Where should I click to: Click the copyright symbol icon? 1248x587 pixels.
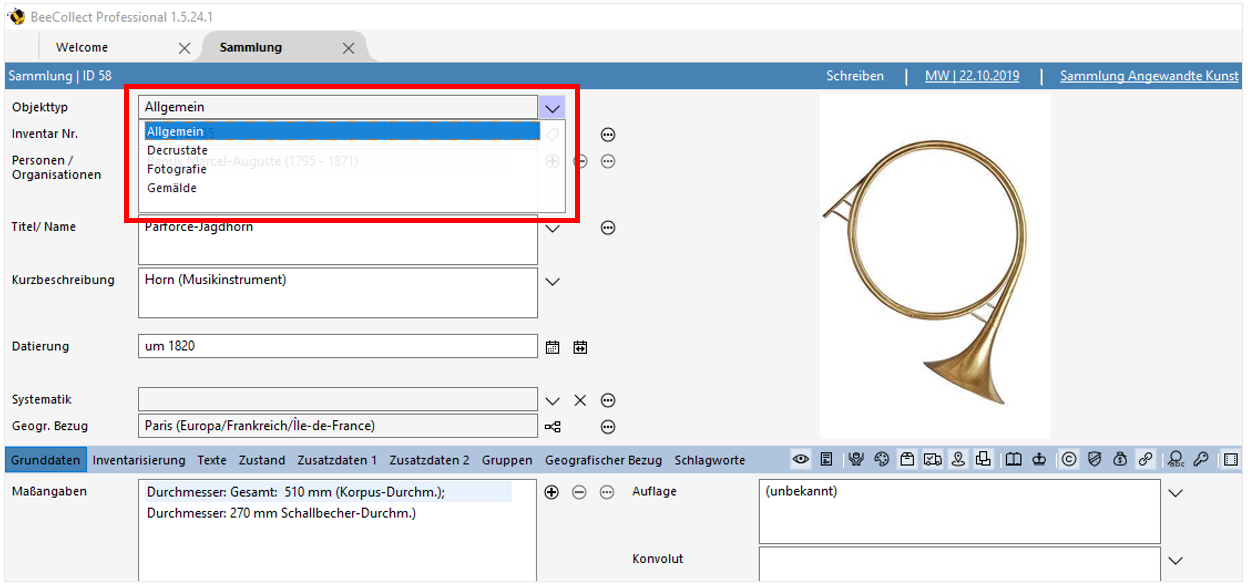(1068, 460)
